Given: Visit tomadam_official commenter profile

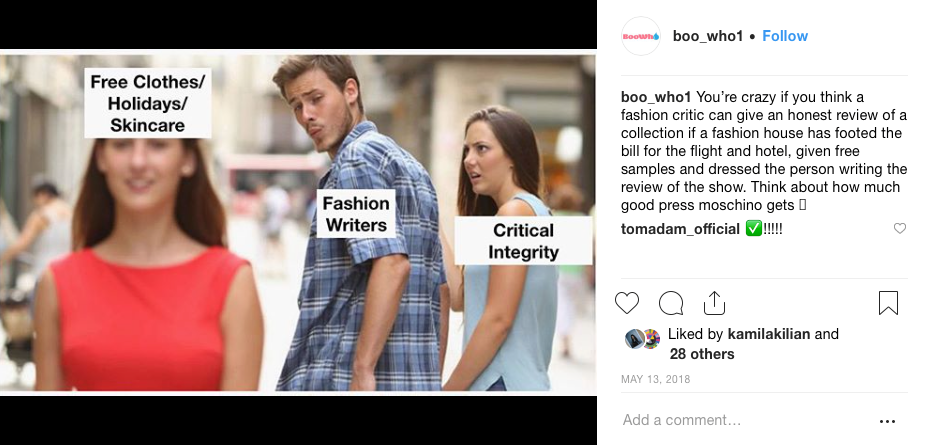Looking at the screenshot, I should [680, 229].
